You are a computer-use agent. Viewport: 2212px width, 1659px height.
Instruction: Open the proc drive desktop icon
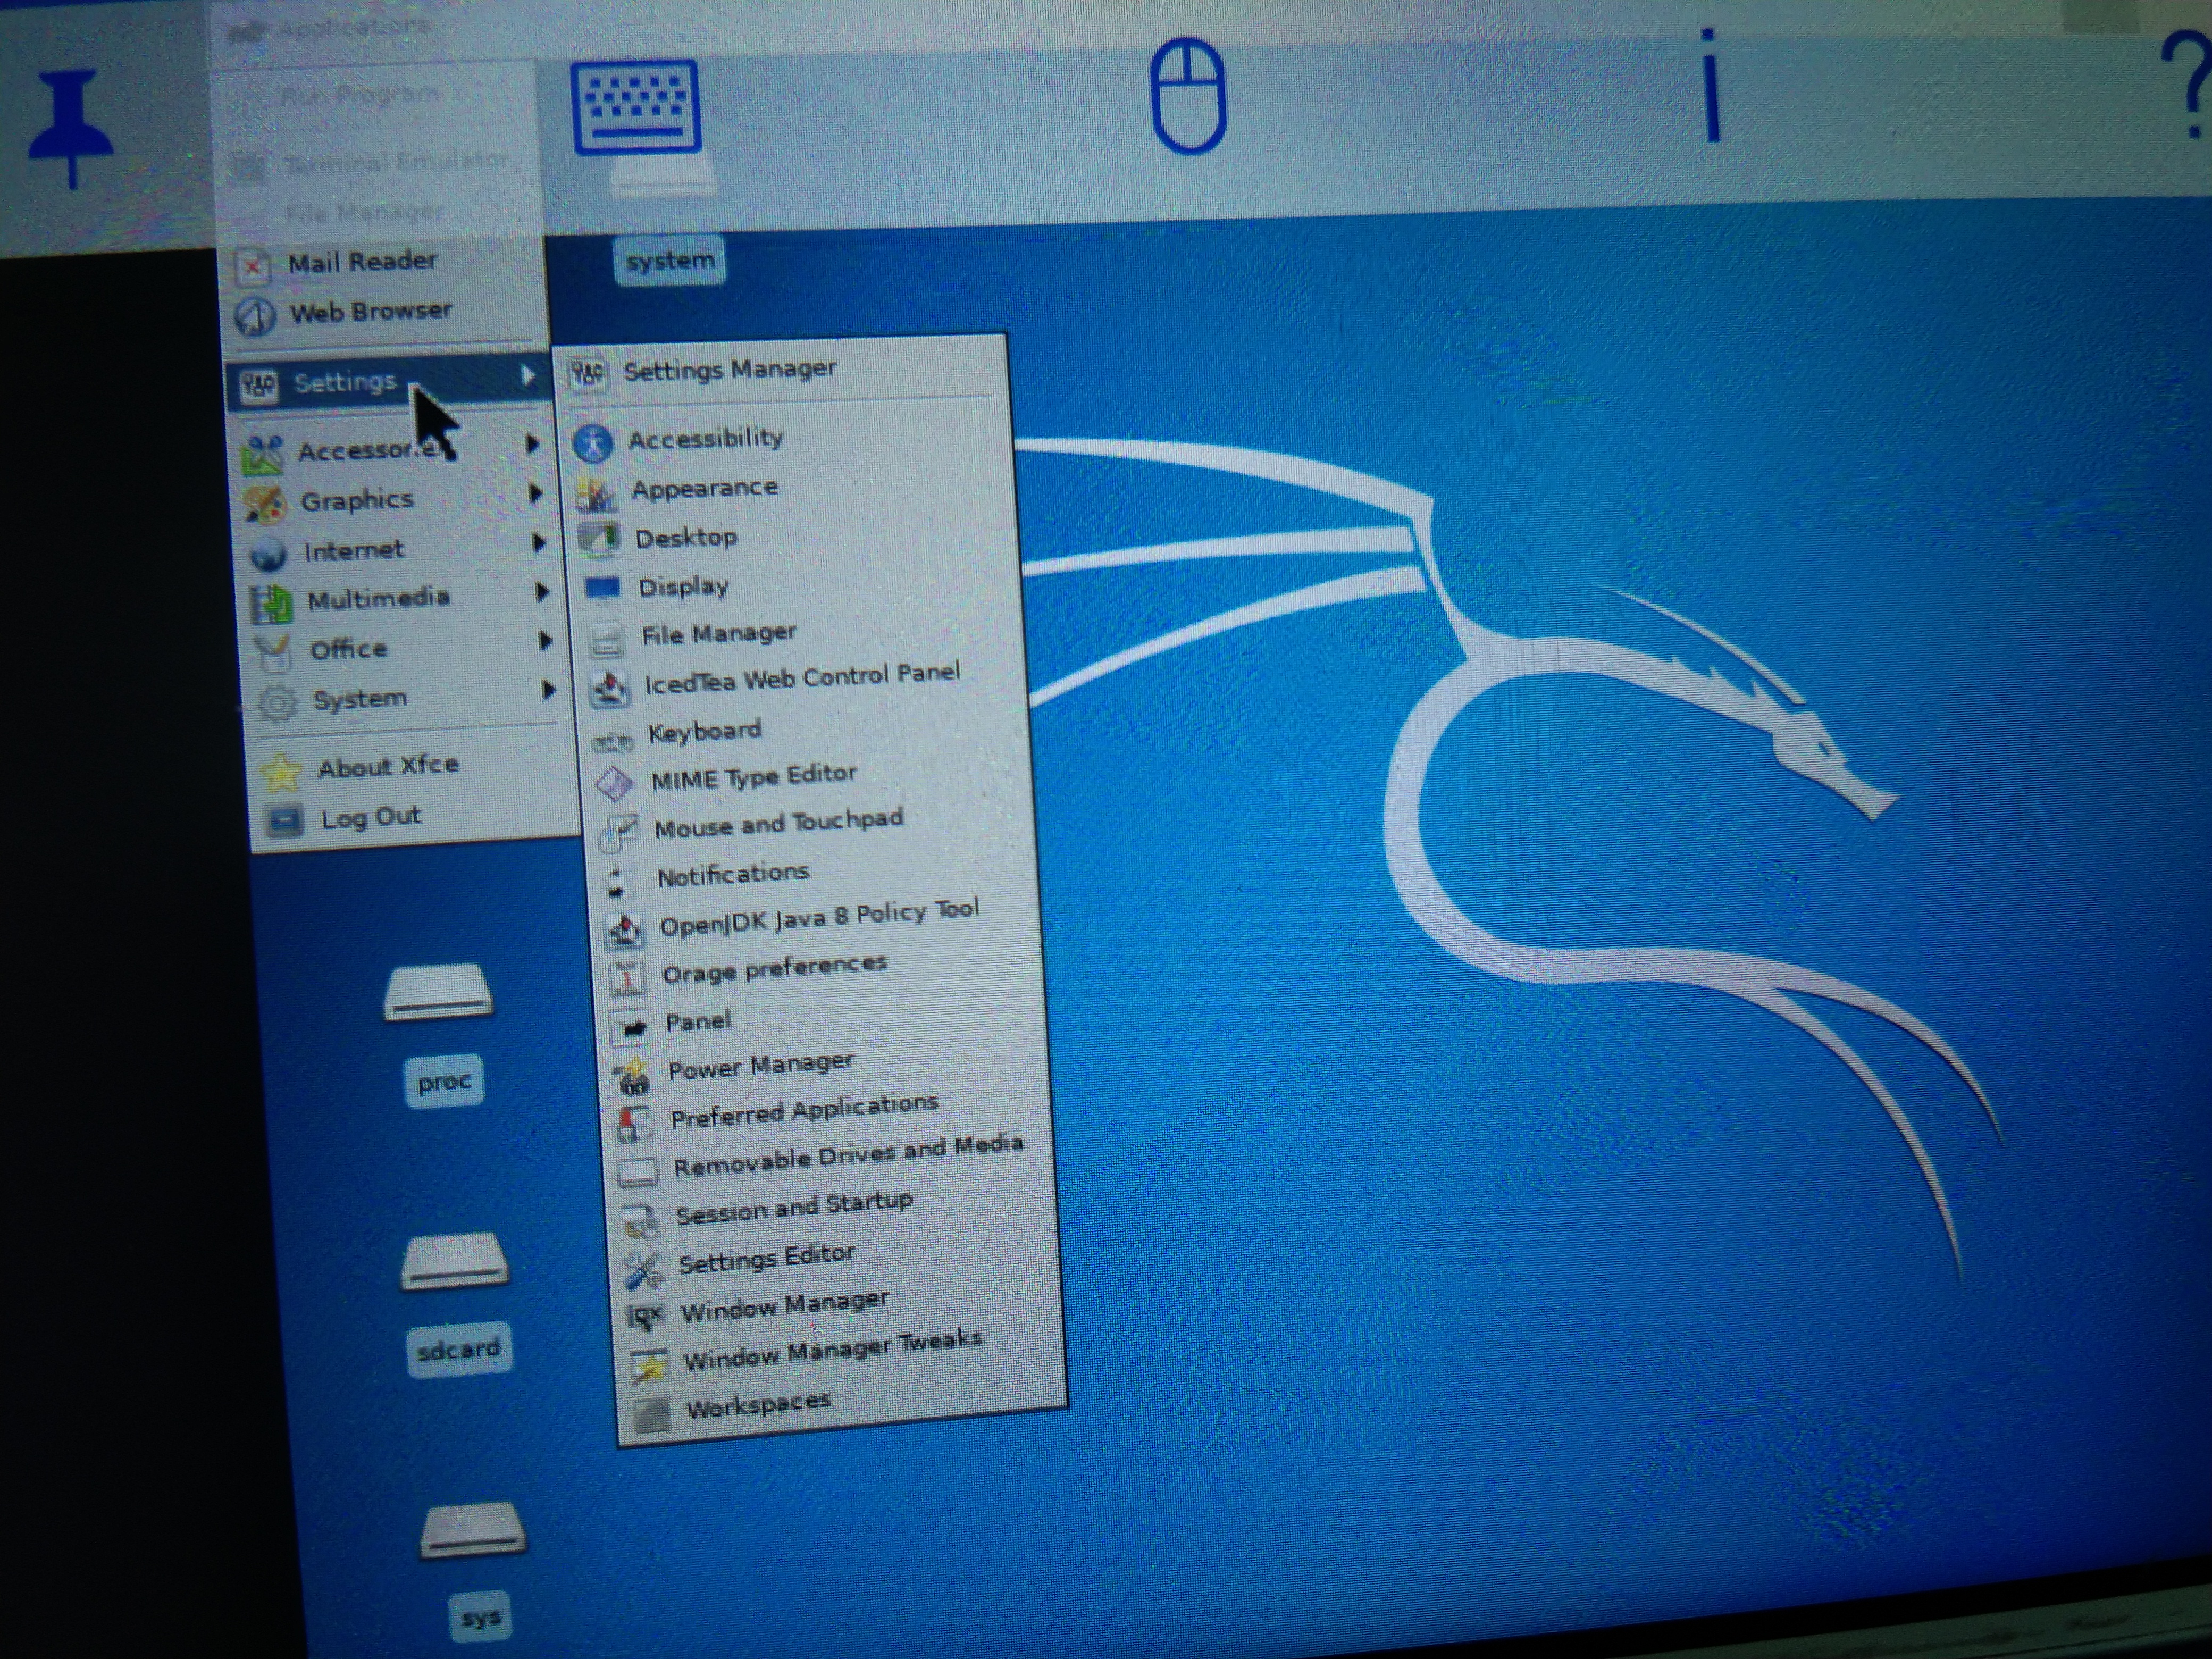(x=438, y=993)
